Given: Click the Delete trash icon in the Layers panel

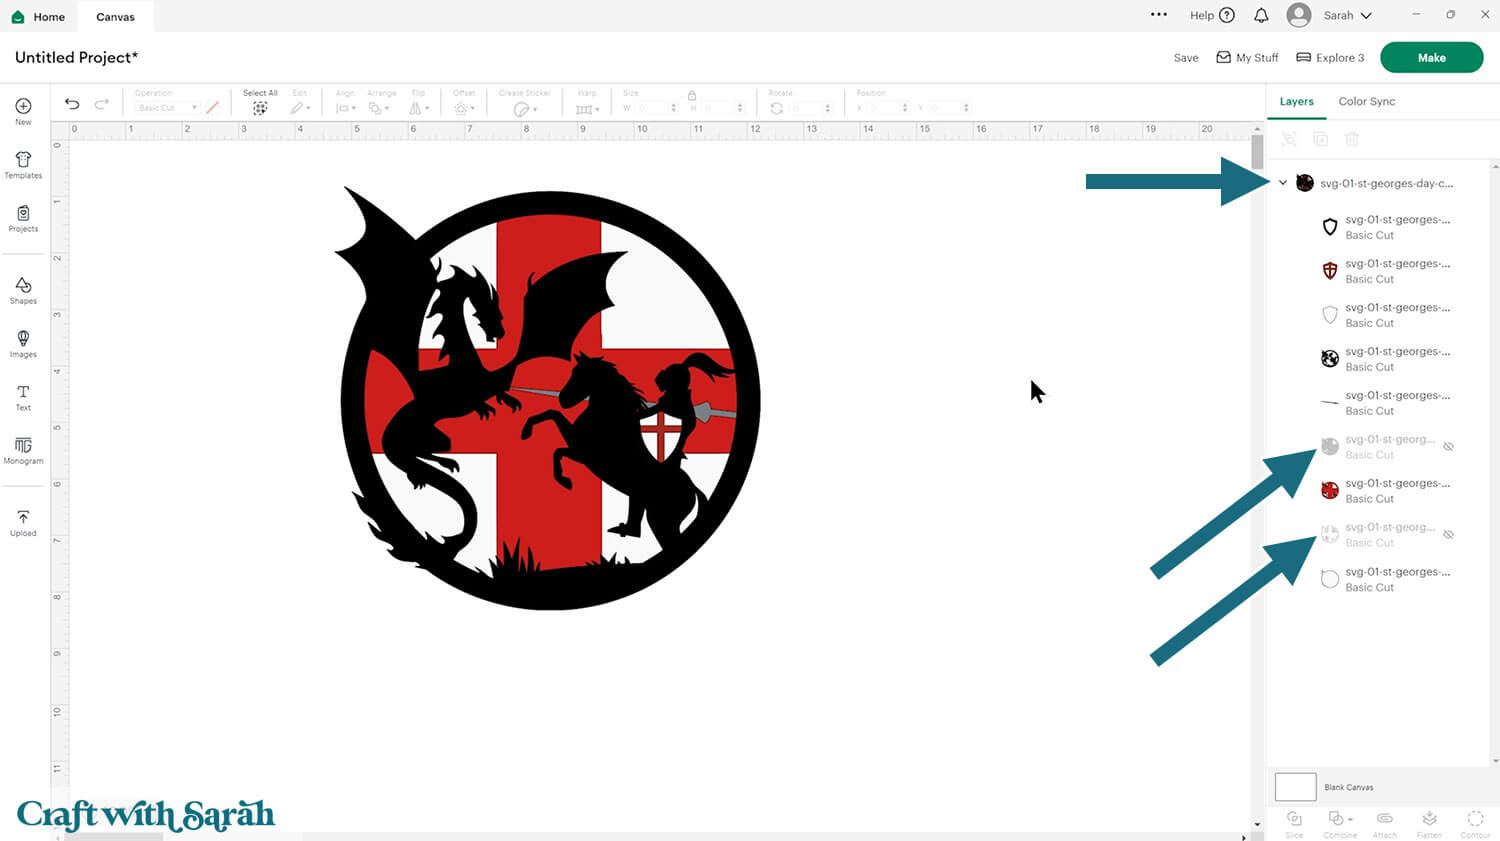Looking at the screenshot, I should click(1352, 139).
